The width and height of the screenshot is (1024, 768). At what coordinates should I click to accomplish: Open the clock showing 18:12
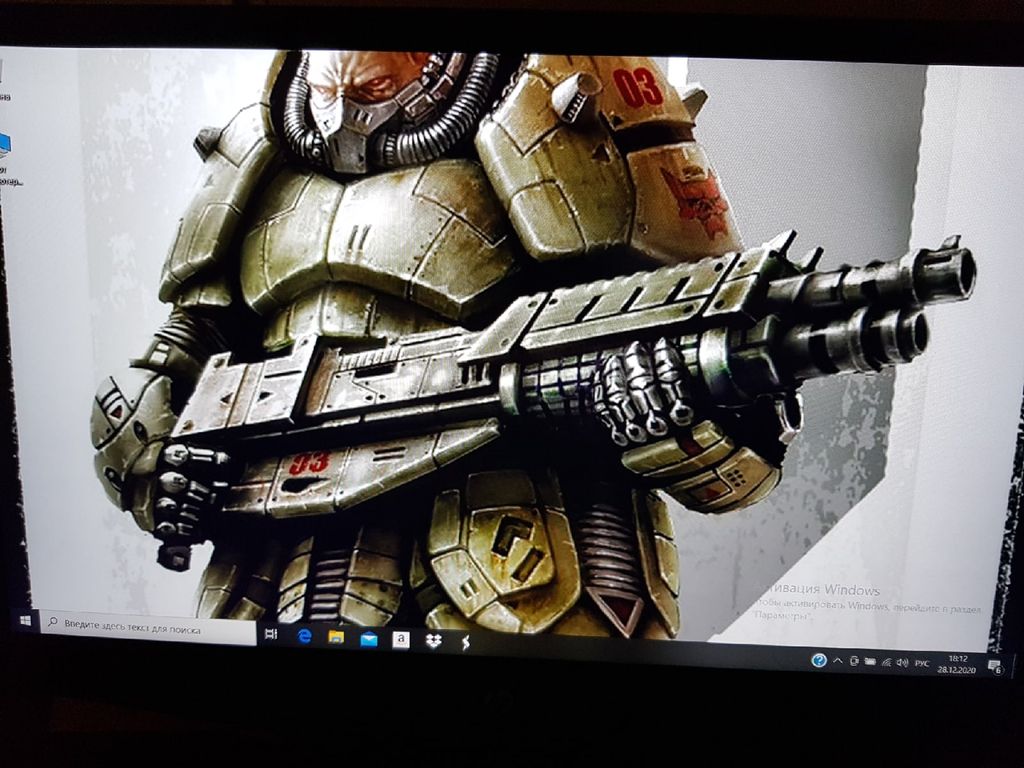[x=957, y=664]
